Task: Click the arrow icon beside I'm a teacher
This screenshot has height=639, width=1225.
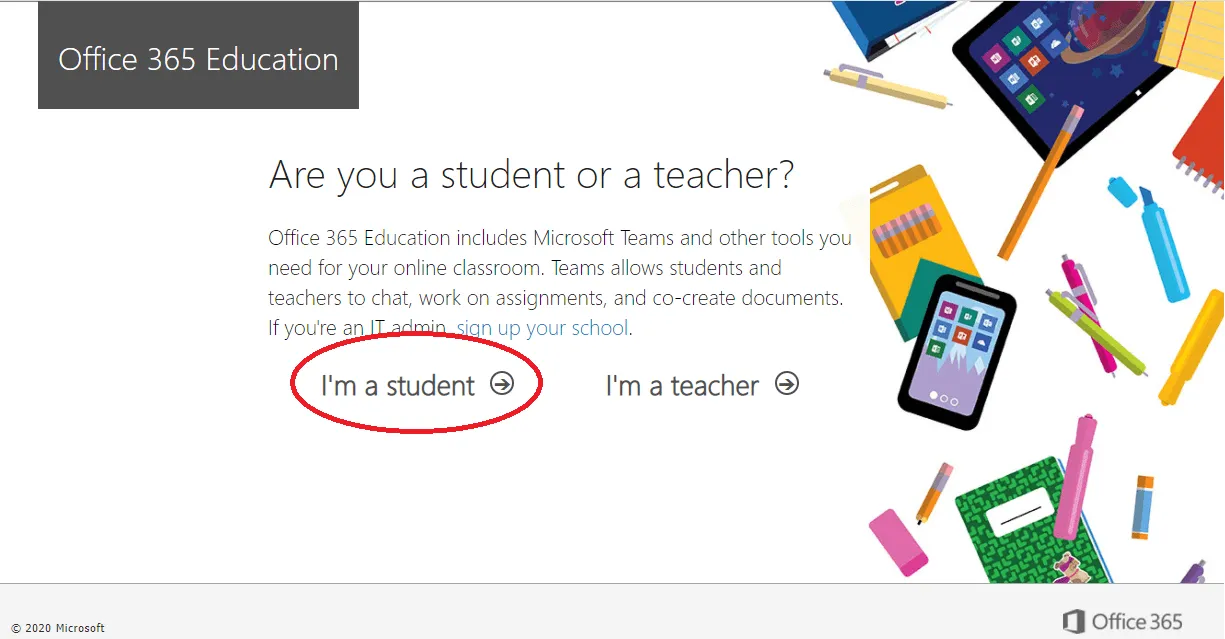Action: coord(788,384)
